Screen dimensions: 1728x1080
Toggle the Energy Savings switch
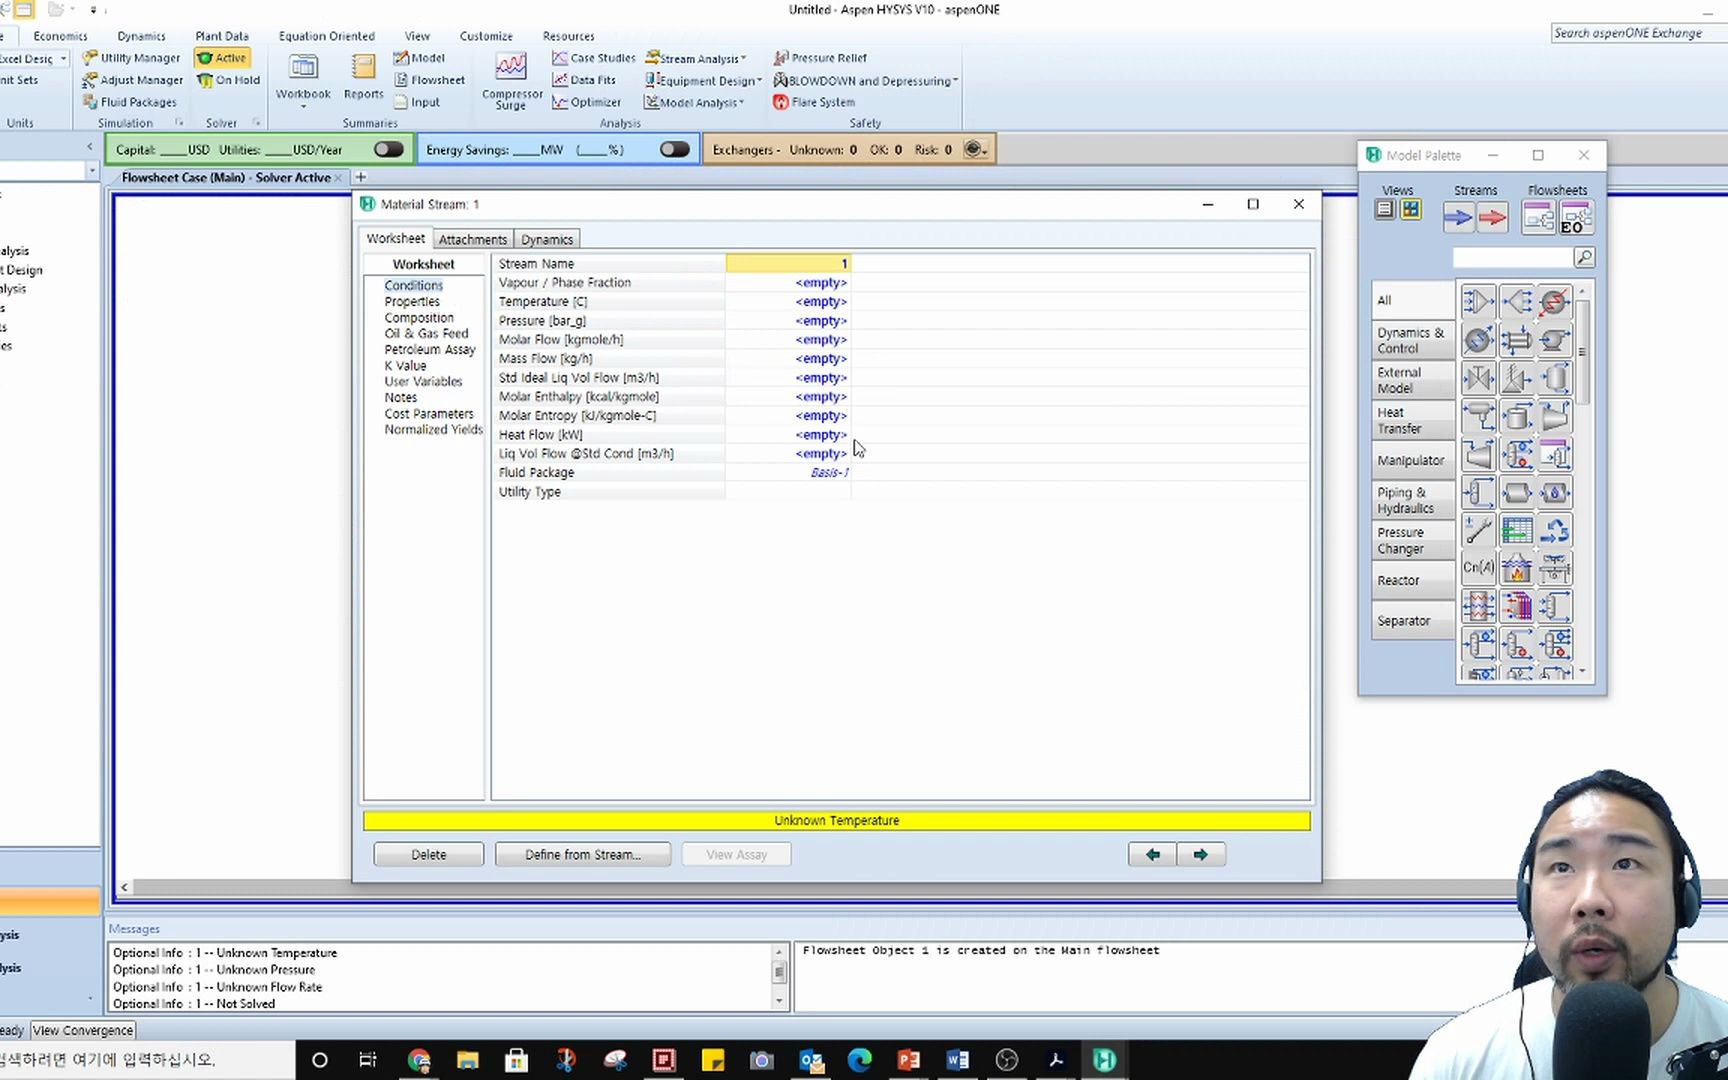674,149
